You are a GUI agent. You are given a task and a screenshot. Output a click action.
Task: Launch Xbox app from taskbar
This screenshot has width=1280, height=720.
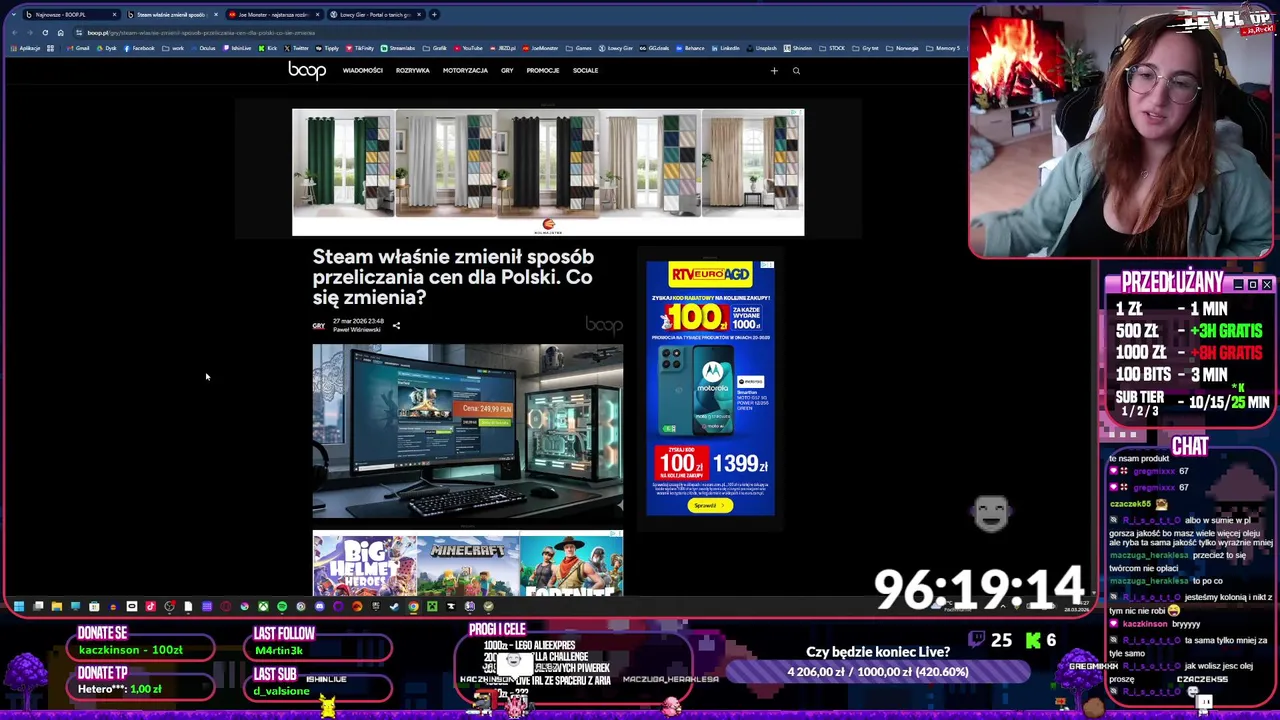264,606
